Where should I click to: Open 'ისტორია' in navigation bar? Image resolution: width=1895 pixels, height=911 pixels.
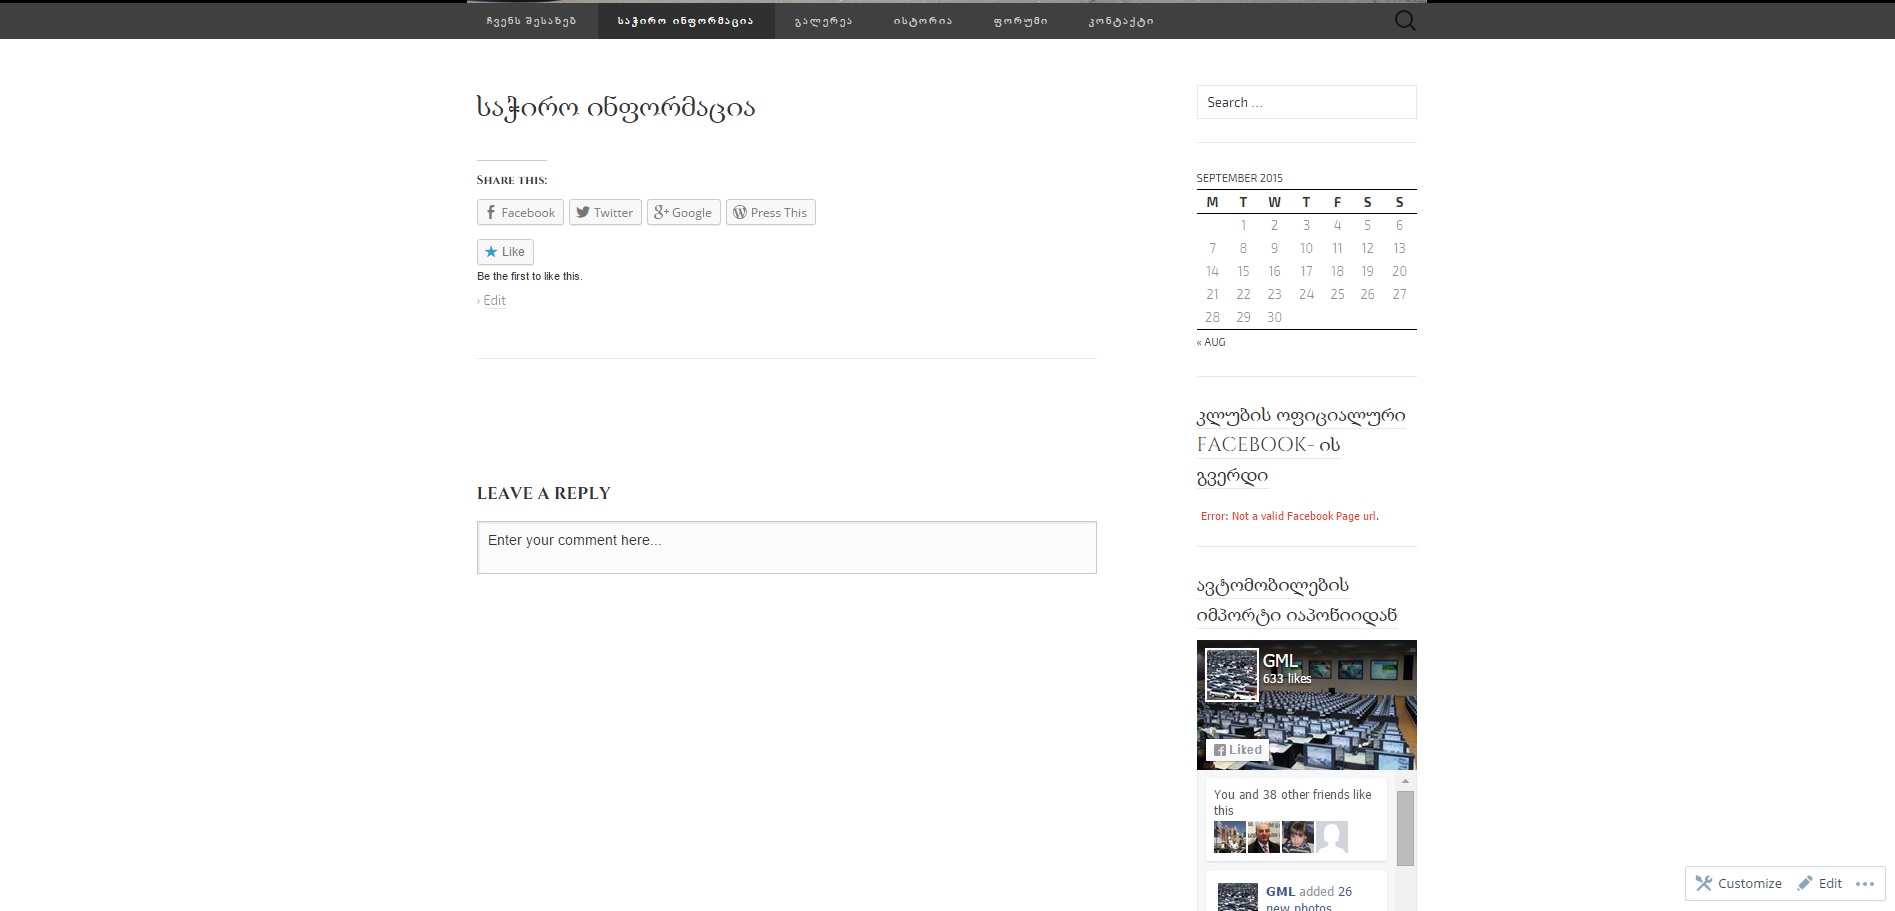pos(922,21)
